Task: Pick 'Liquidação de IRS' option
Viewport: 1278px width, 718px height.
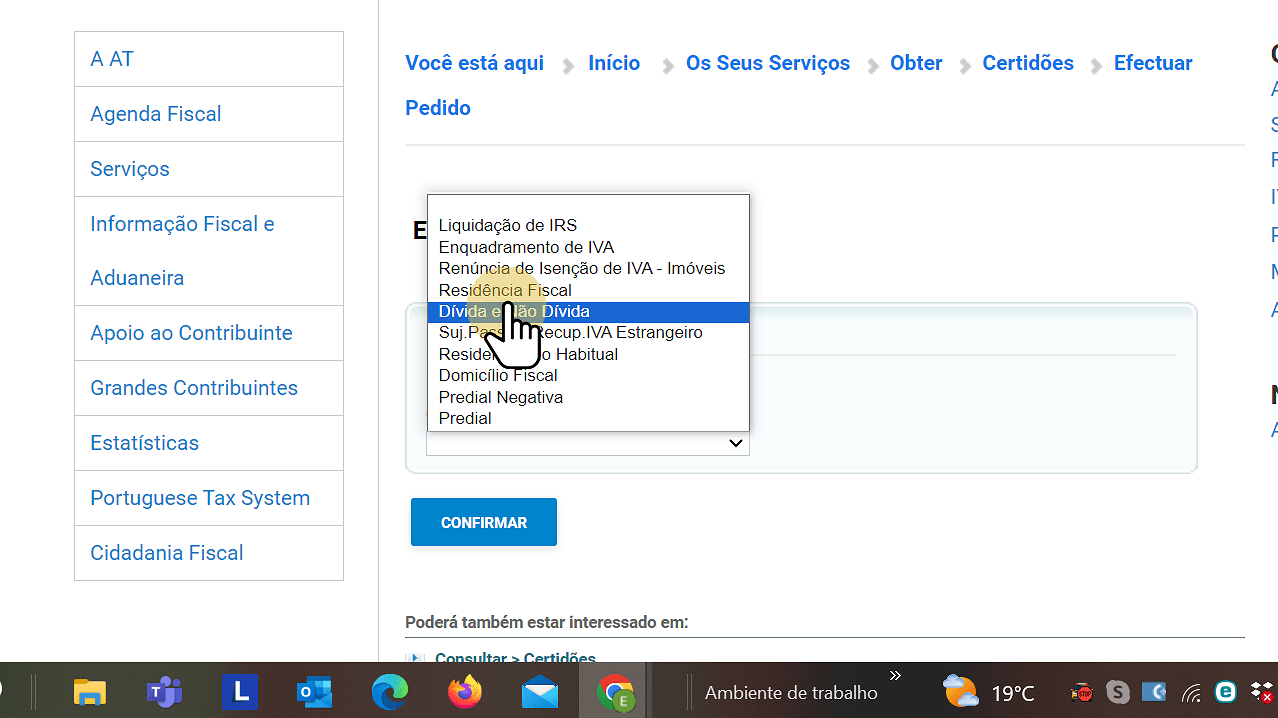Action: point(507,226)
